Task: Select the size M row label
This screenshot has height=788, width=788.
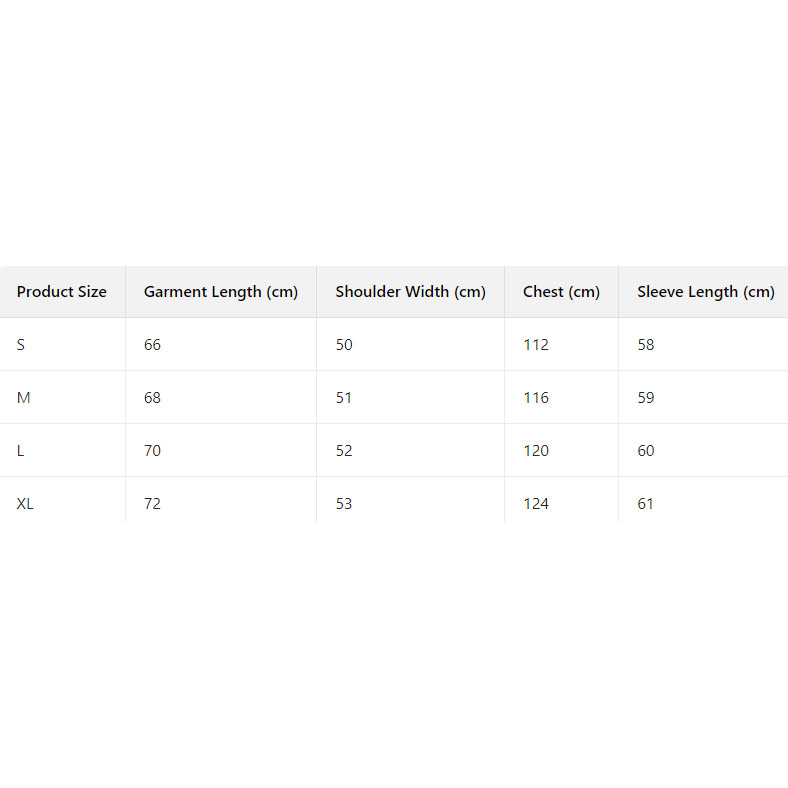Action: [x=24, y=398]
